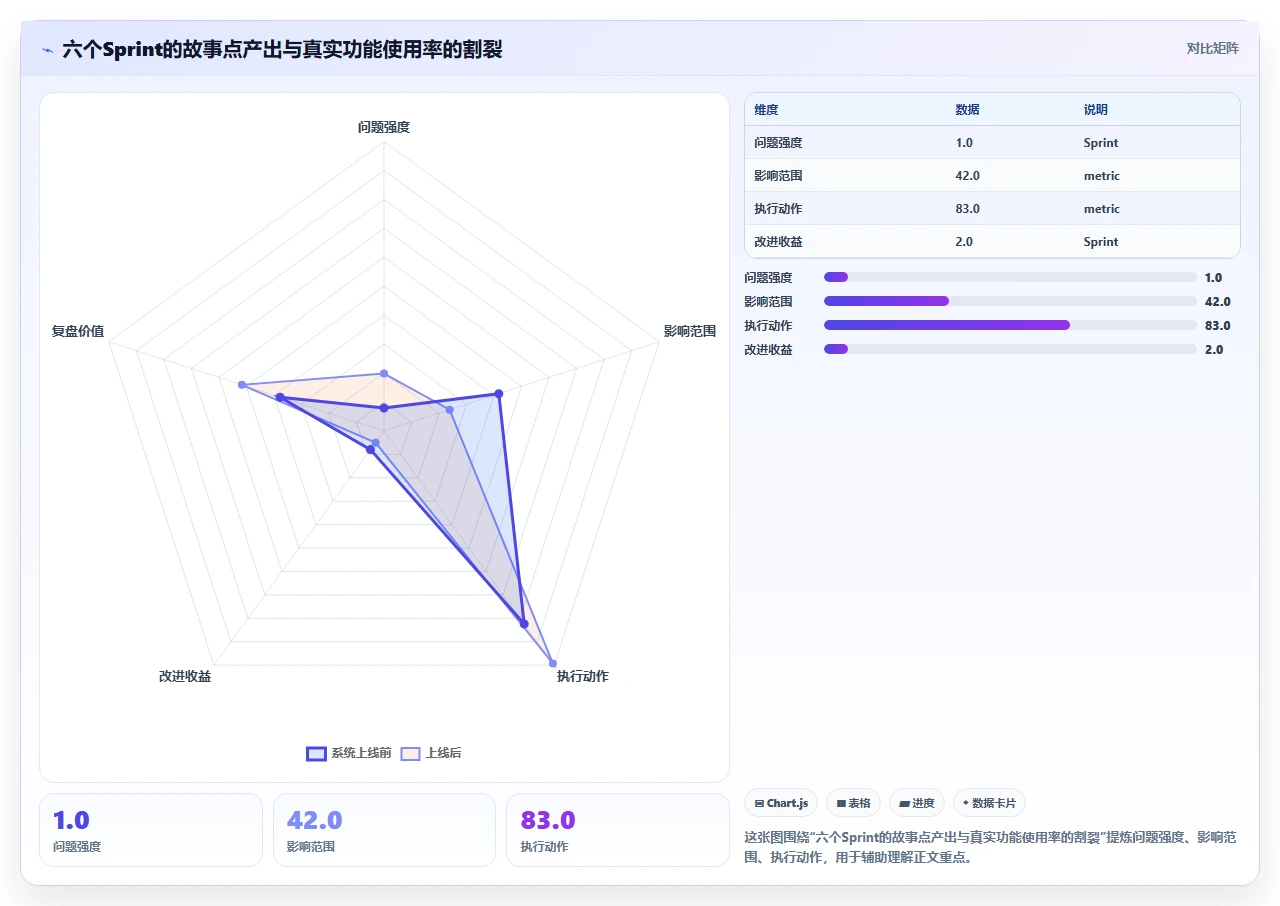Click the Chart.js tag icon
1280x906 pixels.
[760, 803]
